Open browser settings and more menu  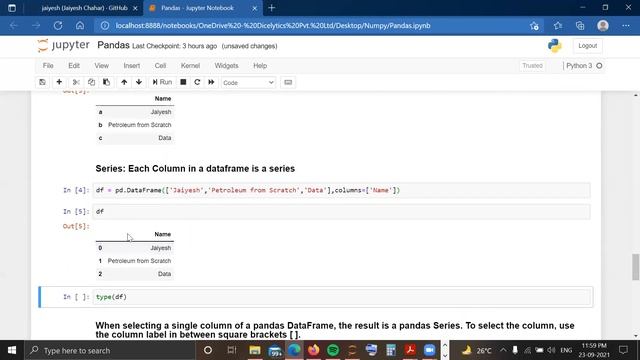[626, 26]
